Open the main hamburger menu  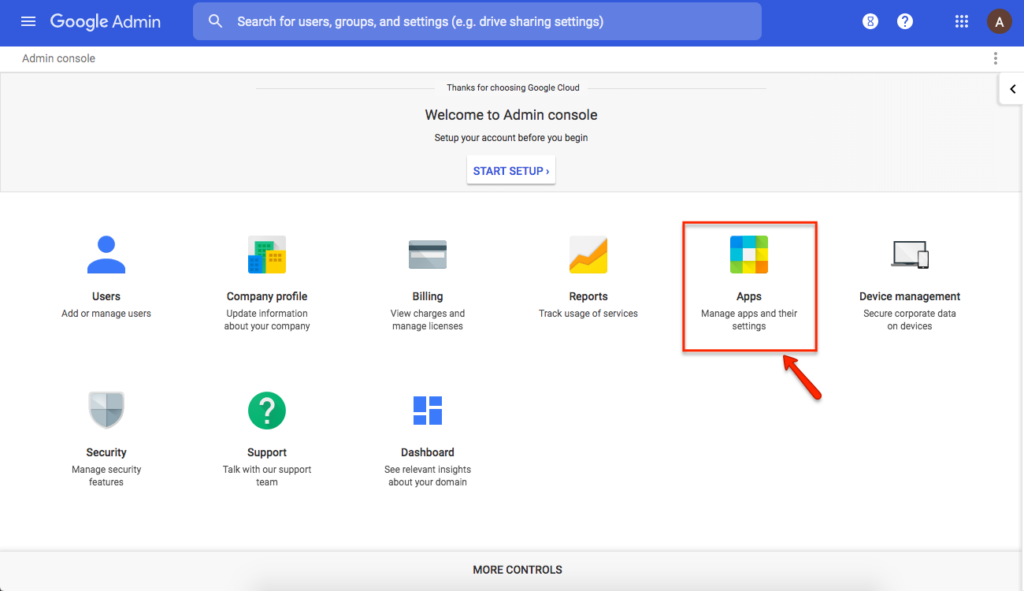click(28, 22)
